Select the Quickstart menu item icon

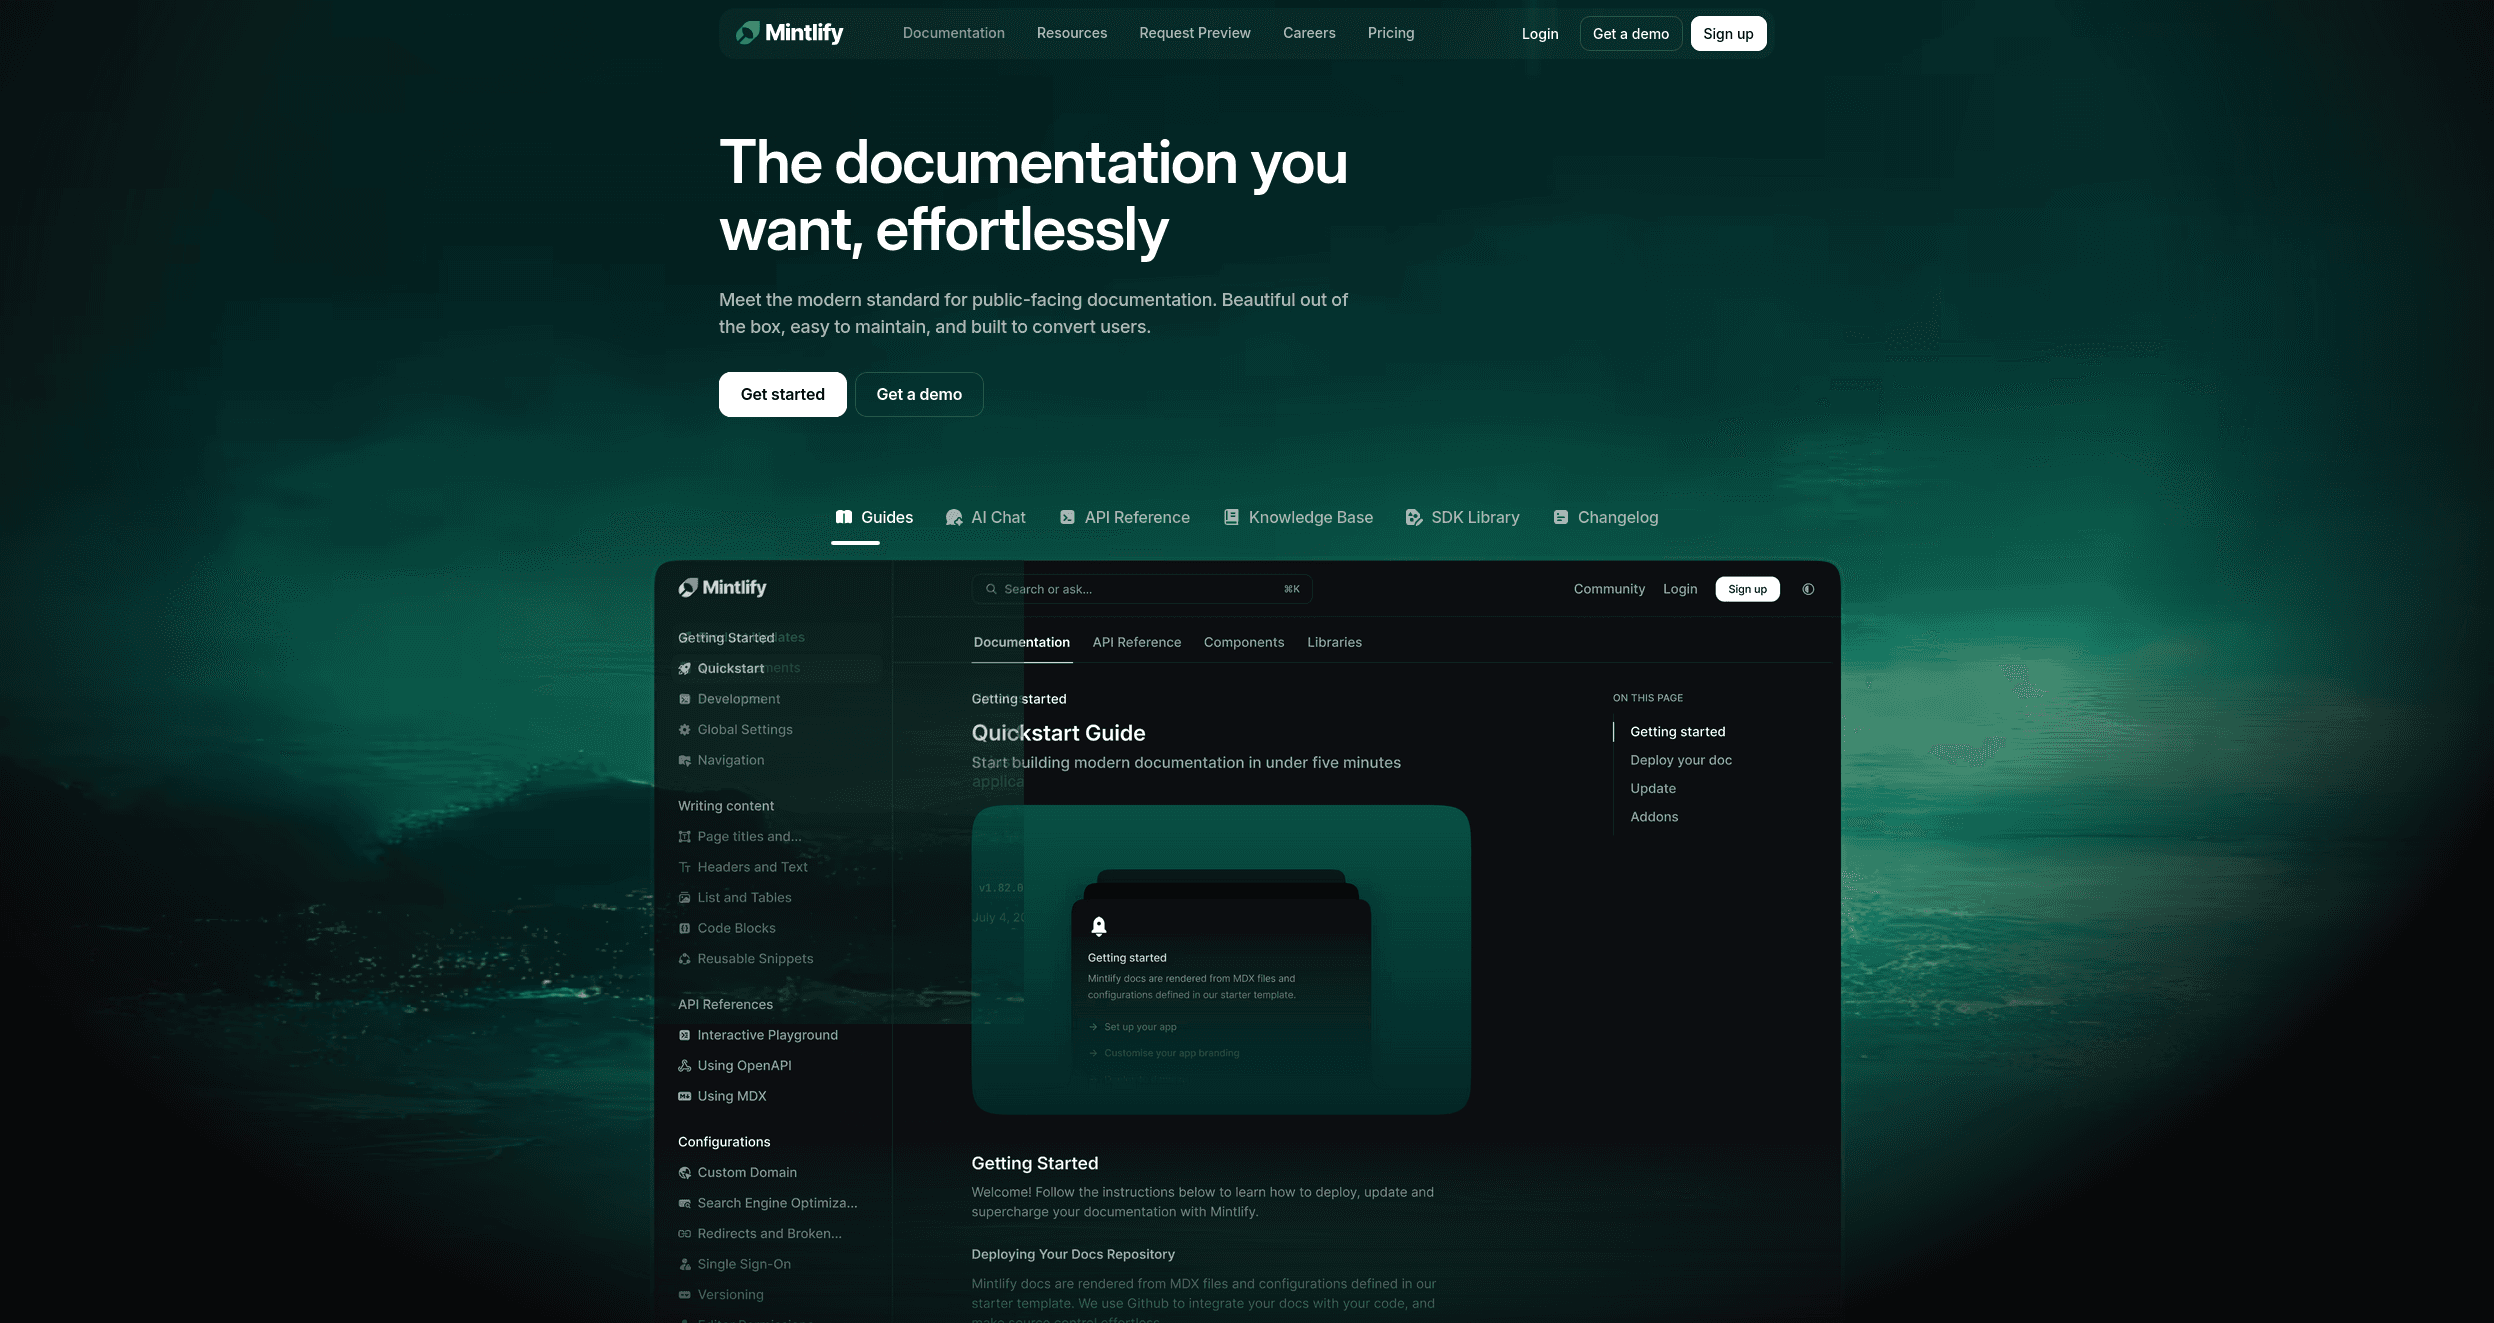(x=683, y=668)
